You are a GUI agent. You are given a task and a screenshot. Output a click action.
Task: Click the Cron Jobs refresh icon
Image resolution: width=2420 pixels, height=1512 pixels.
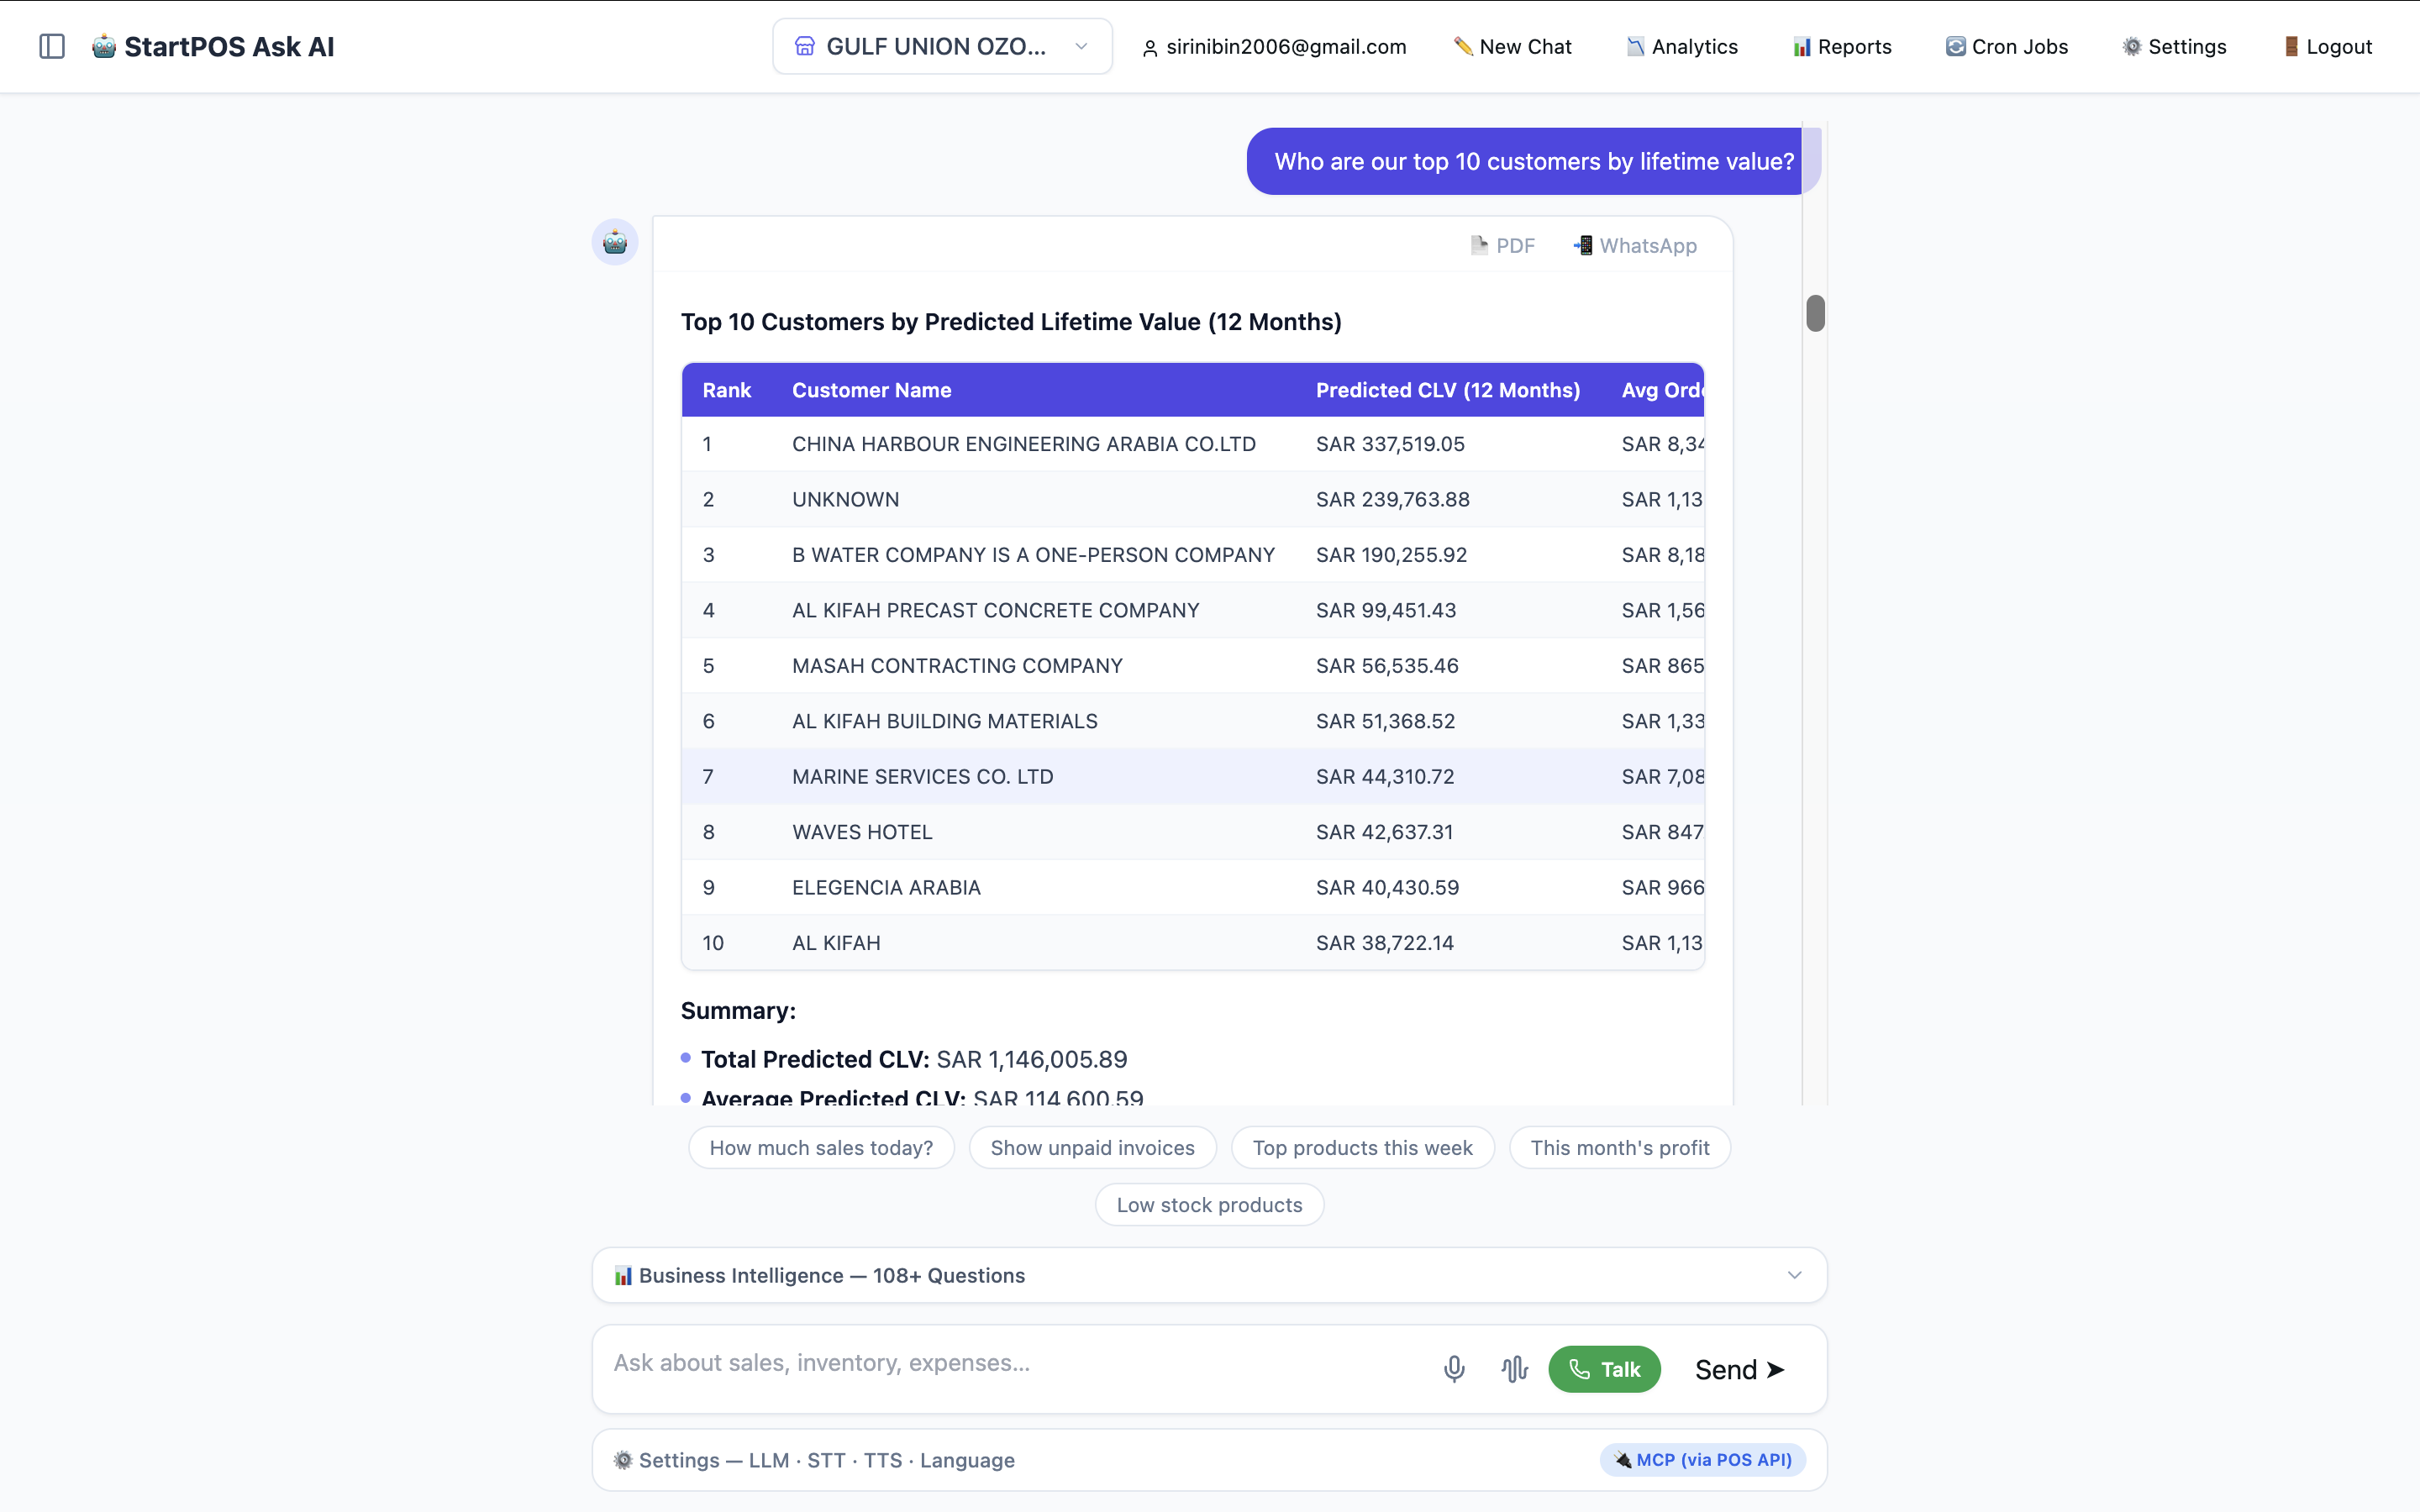(x=1955, y=46)
